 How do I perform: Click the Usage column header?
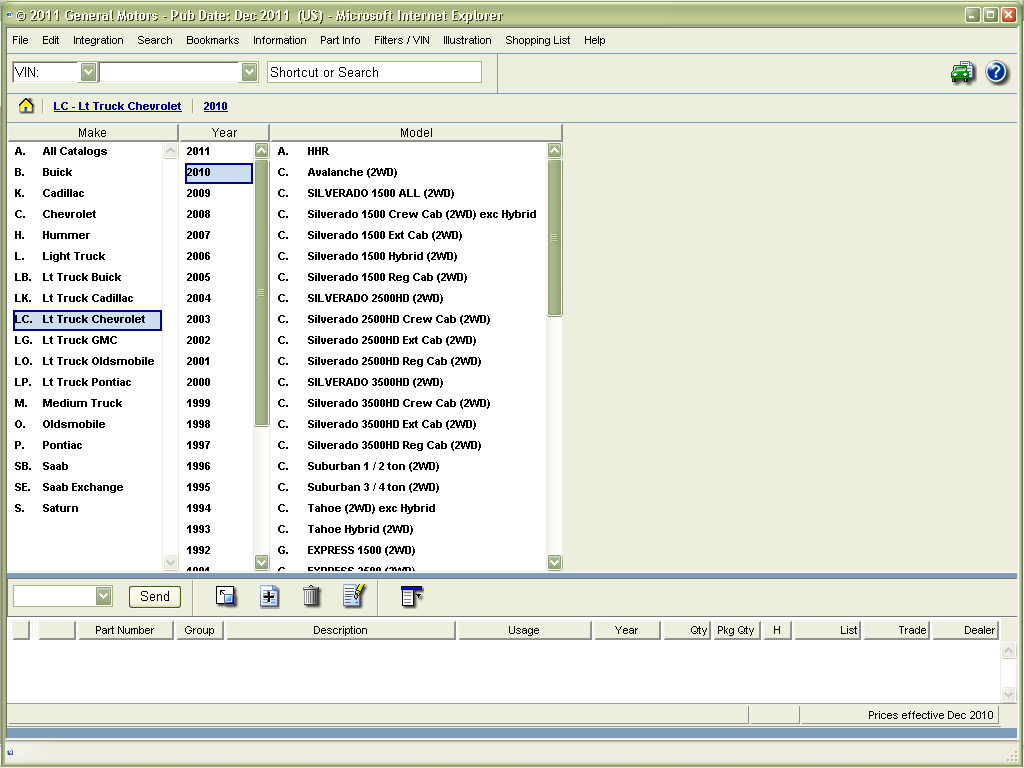point(524,630)
